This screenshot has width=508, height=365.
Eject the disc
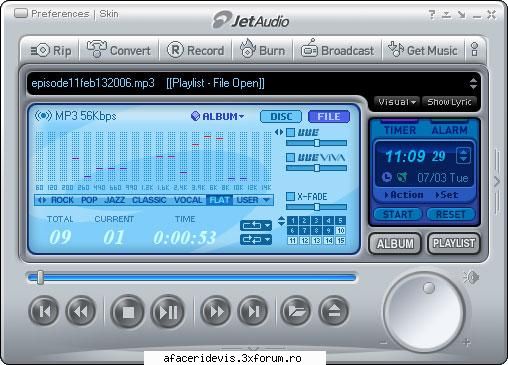click(x=334, y=312)
